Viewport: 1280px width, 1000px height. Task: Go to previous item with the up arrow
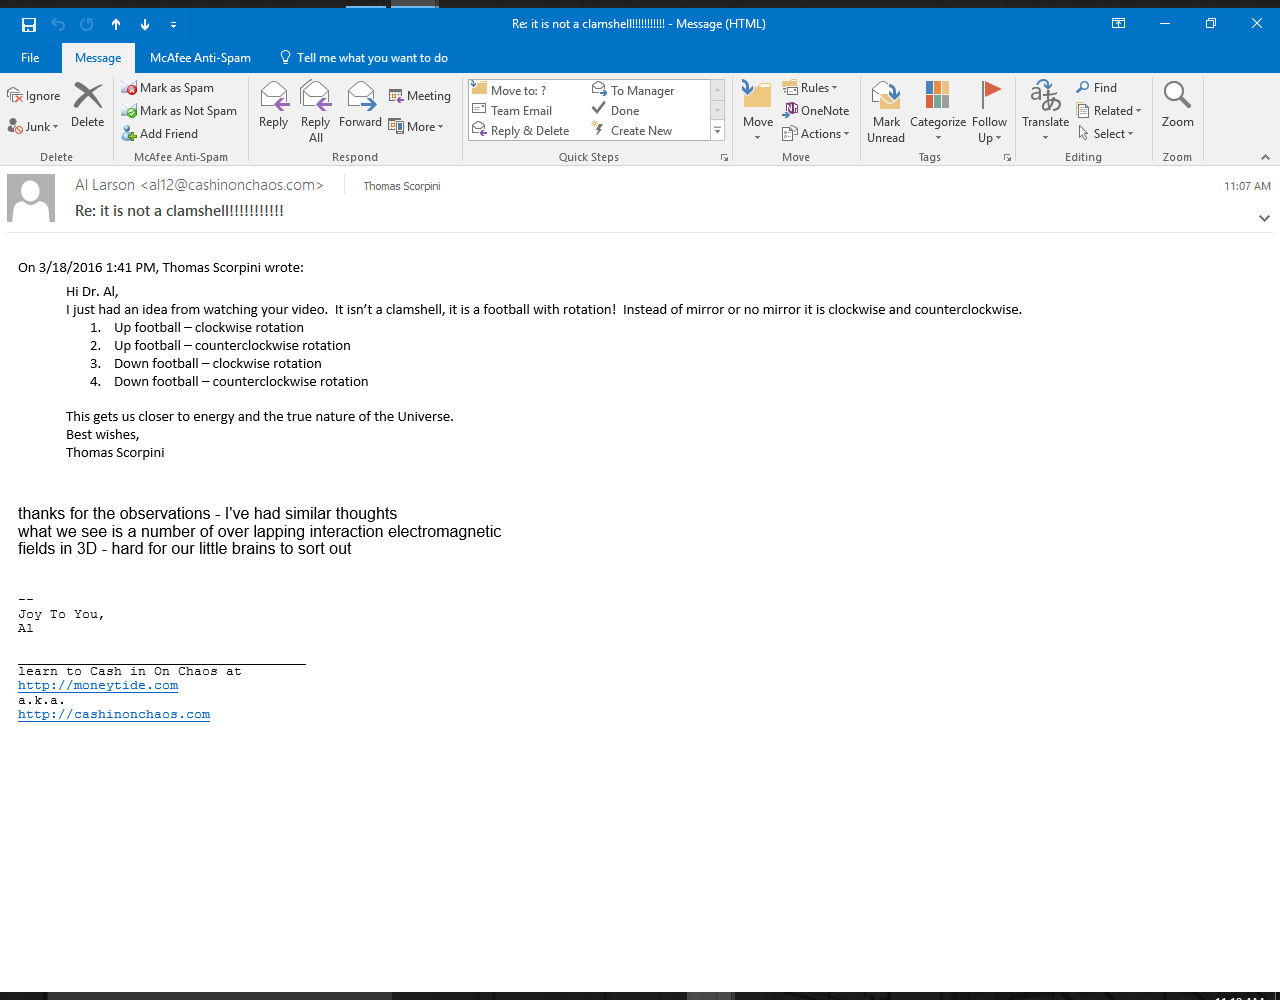coord(116,24)
